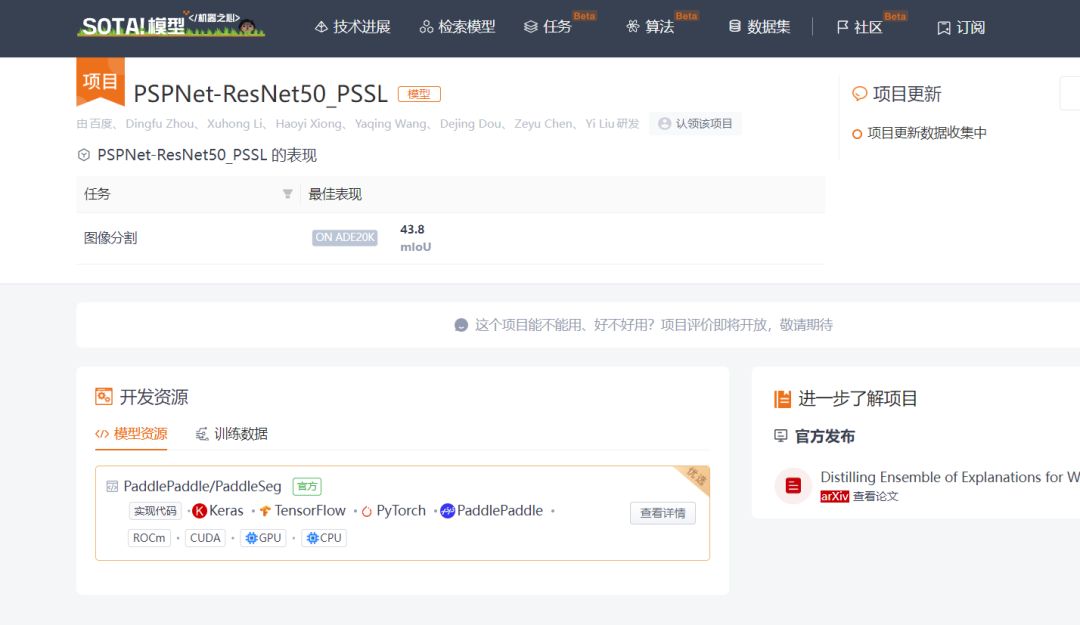Click the 项目更新 speech bubble icon

[860, 94]
